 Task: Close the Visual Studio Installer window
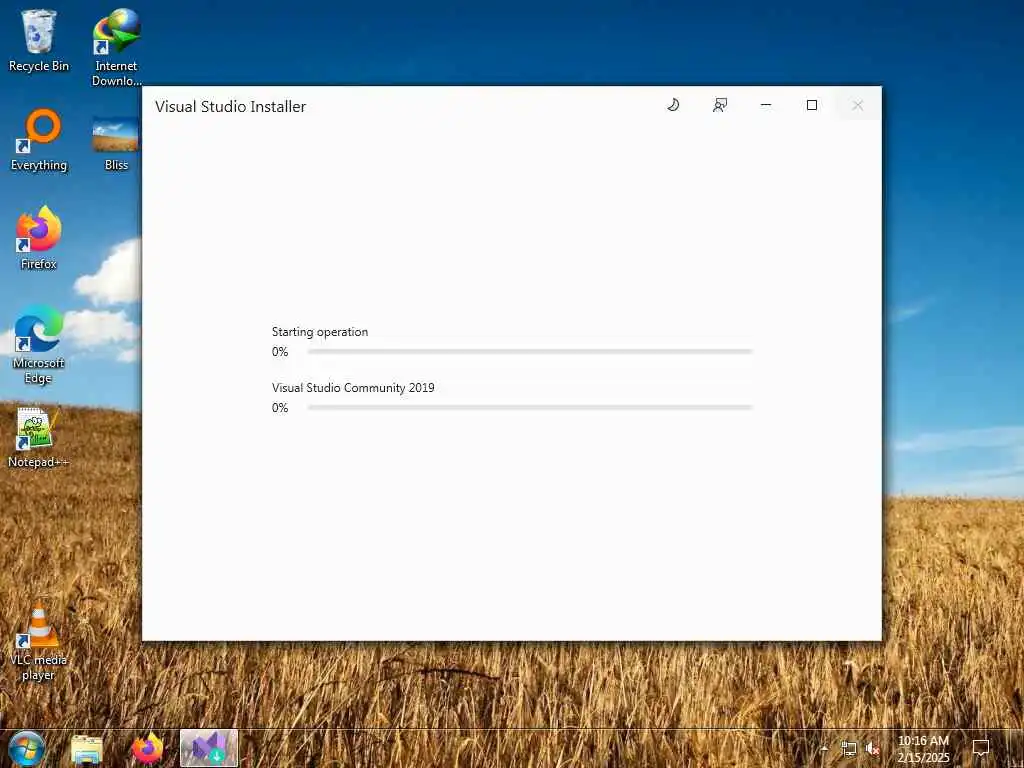[857, 105]
